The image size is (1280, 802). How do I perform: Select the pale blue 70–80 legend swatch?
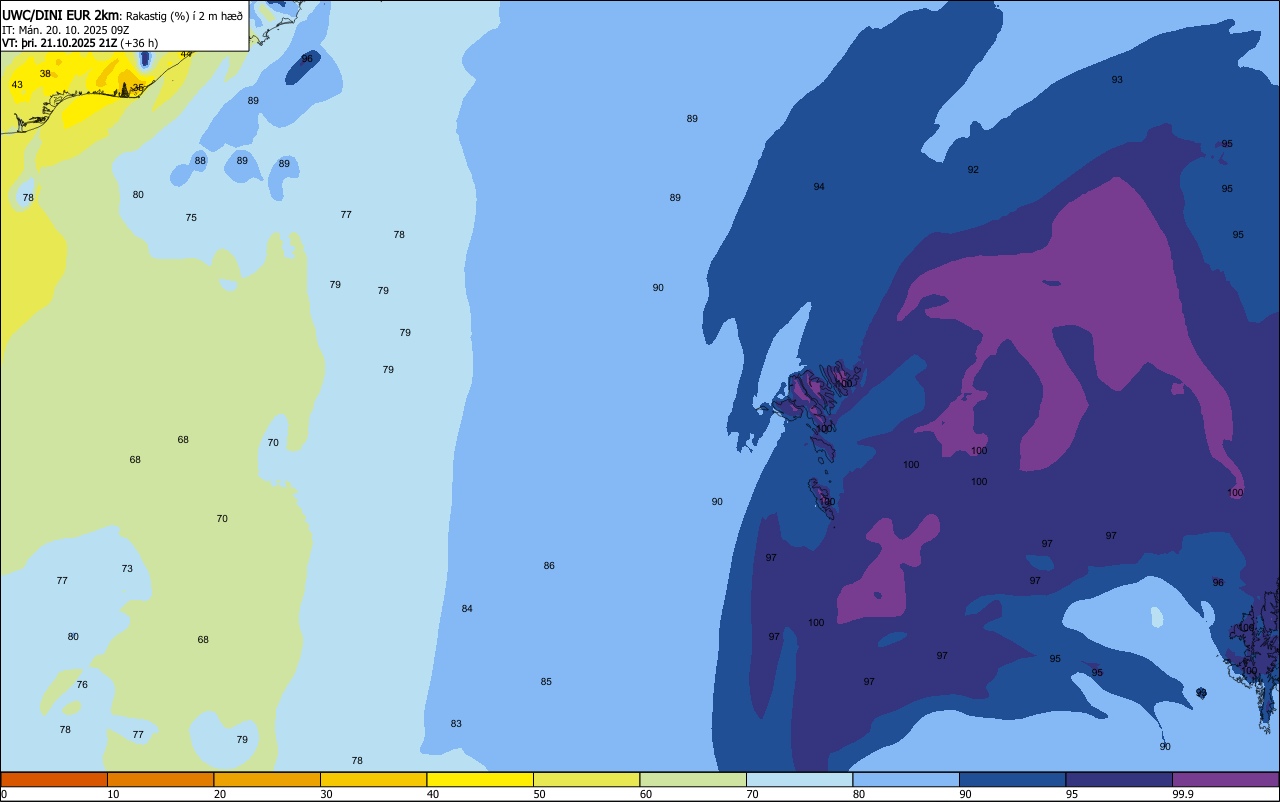tap(799, 779)
